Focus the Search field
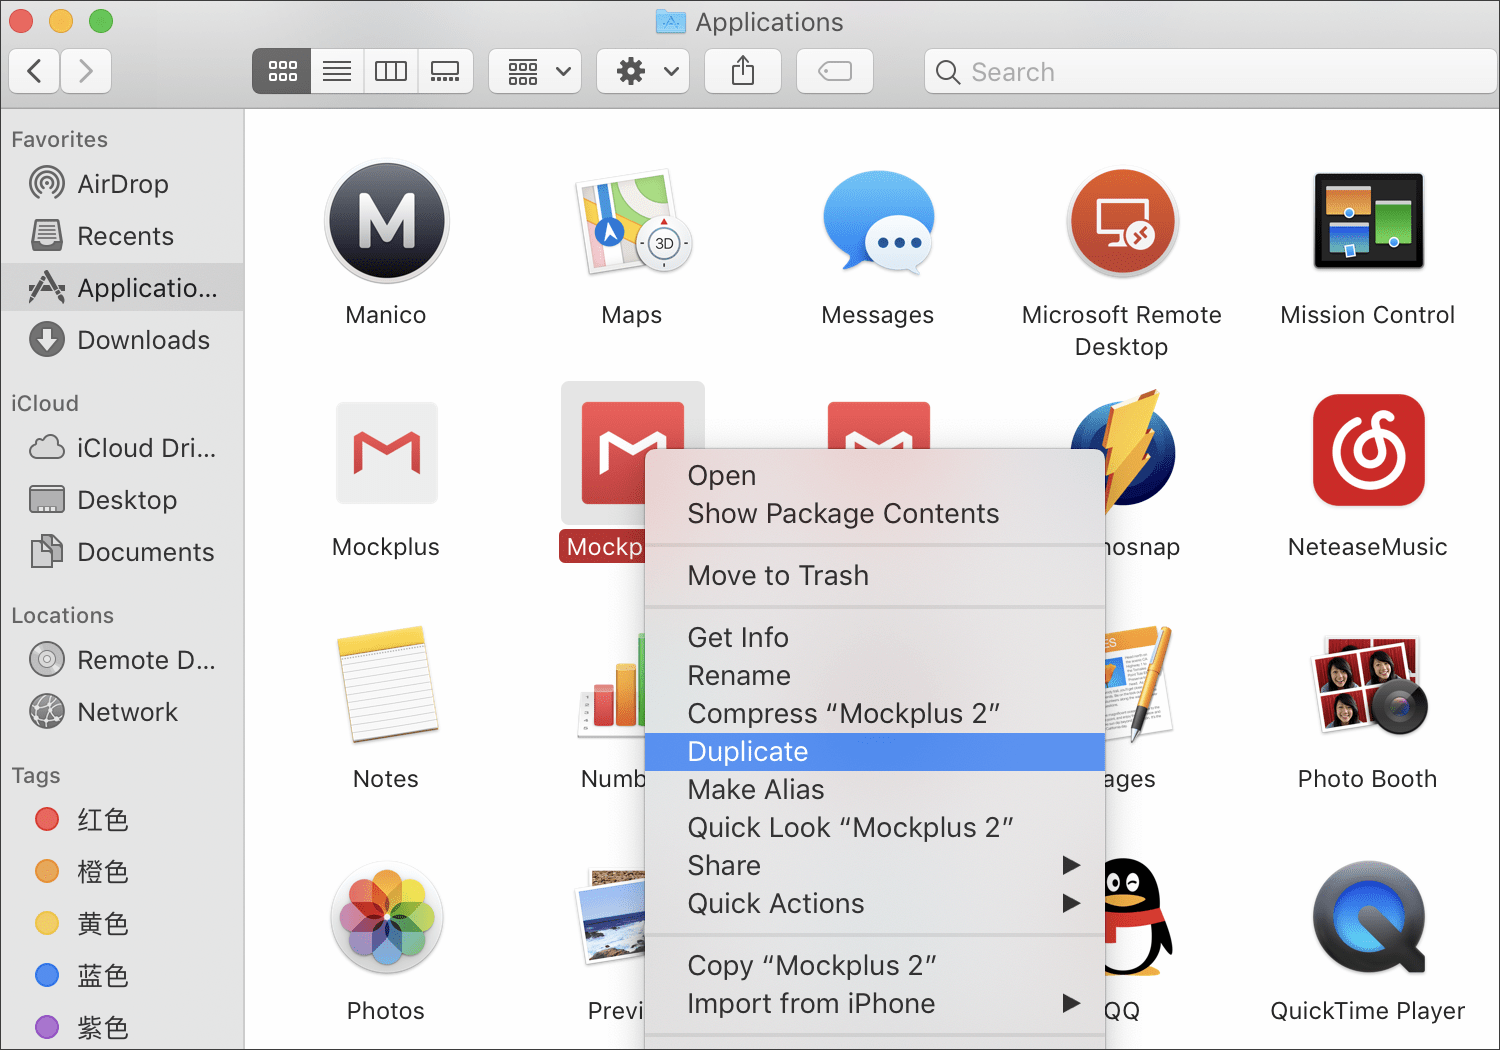 tap(1210, 72)
